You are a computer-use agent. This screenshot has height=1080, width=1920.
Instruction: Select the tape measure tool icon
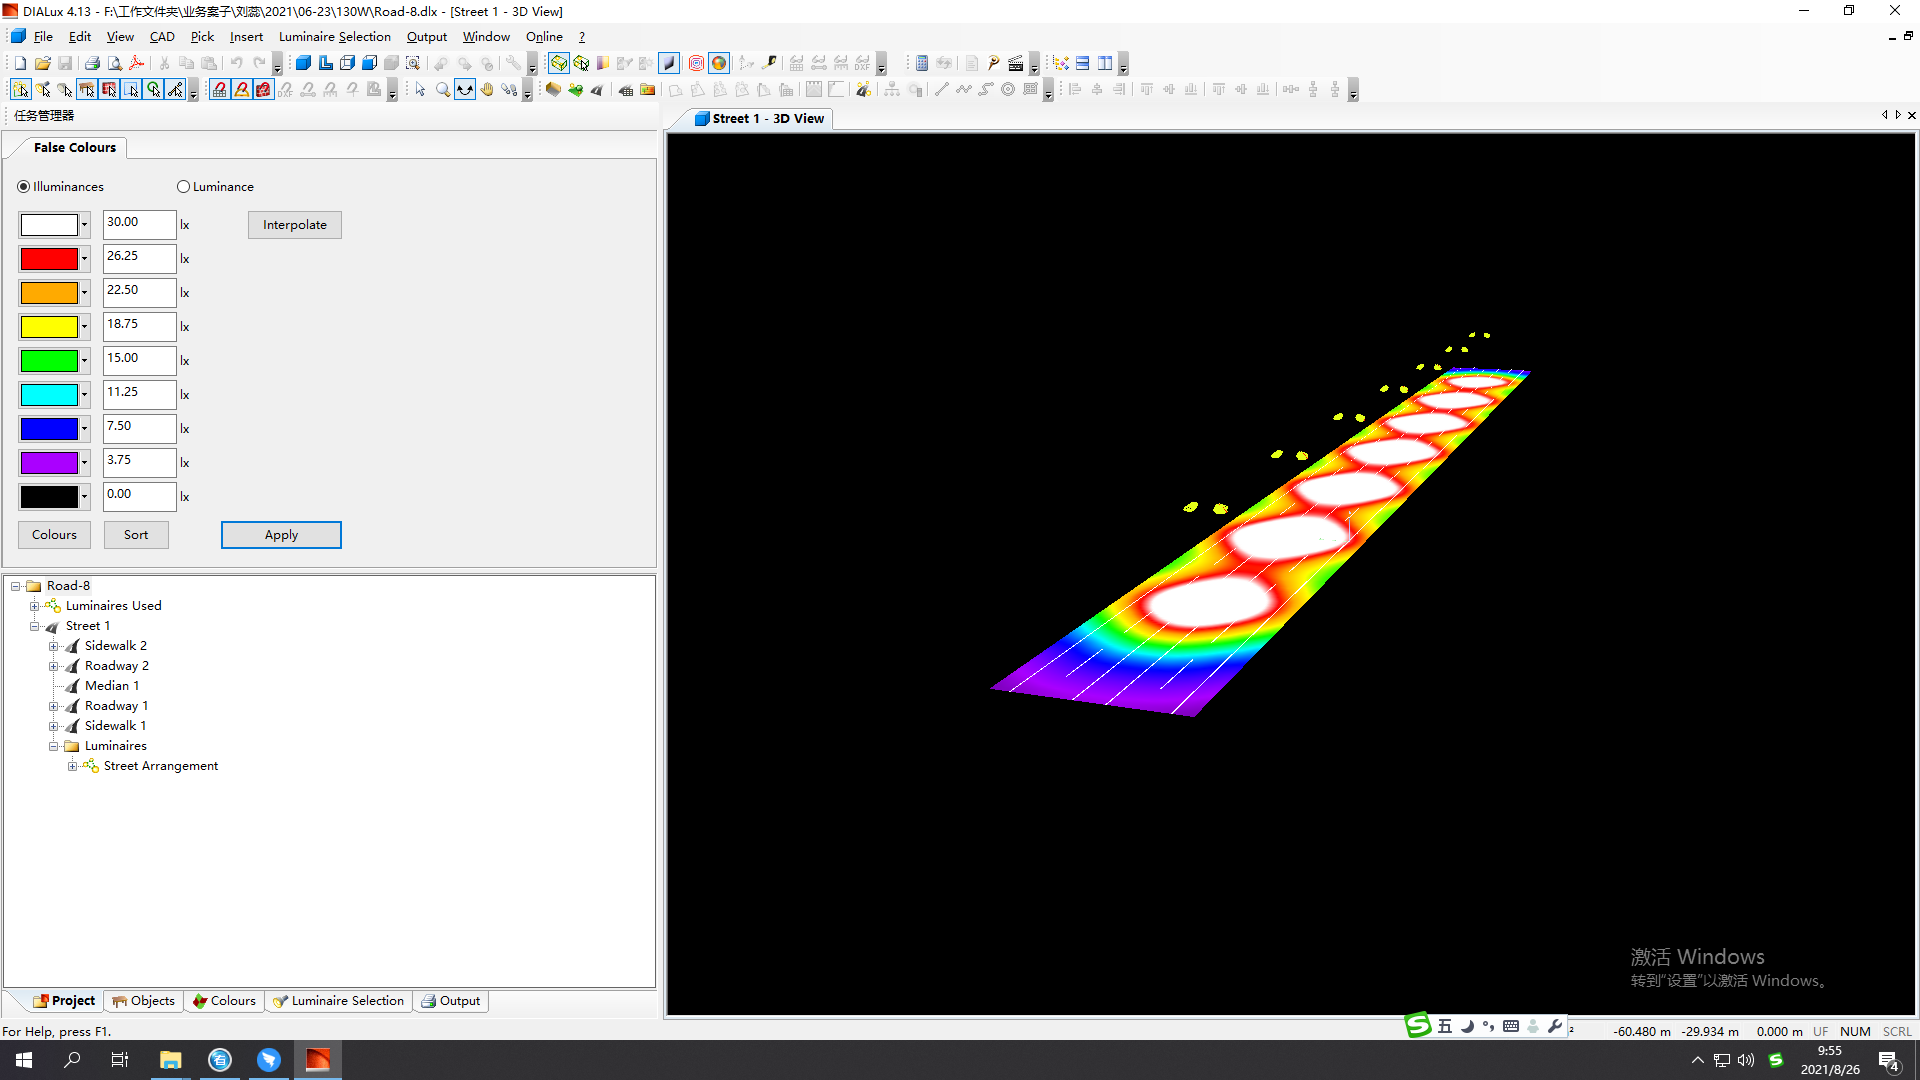pyautogui.click(x=769, y=63)
